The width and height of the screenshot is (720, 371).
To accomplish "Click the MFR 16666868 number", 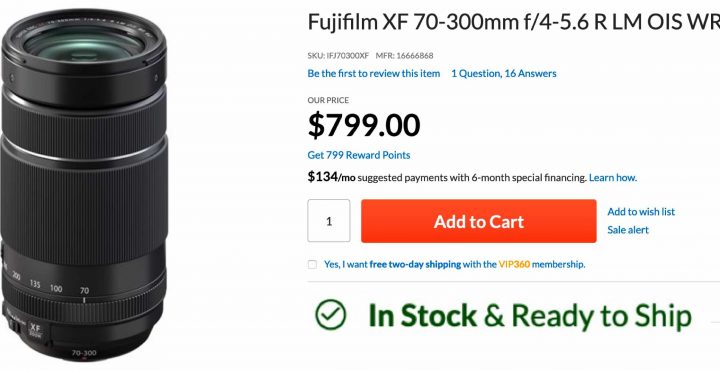I will point(404,56).
